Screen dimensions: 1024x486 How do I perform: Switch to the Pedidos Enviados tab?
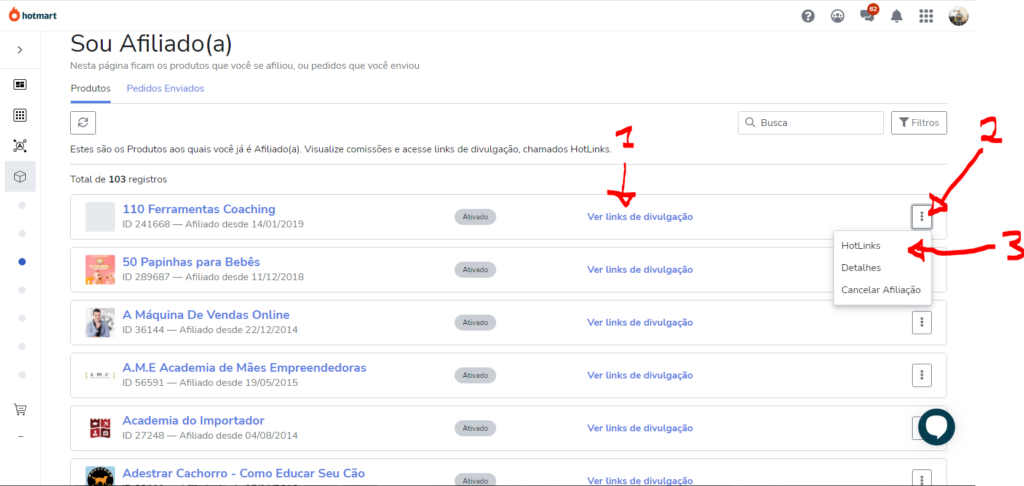point(165,88)
